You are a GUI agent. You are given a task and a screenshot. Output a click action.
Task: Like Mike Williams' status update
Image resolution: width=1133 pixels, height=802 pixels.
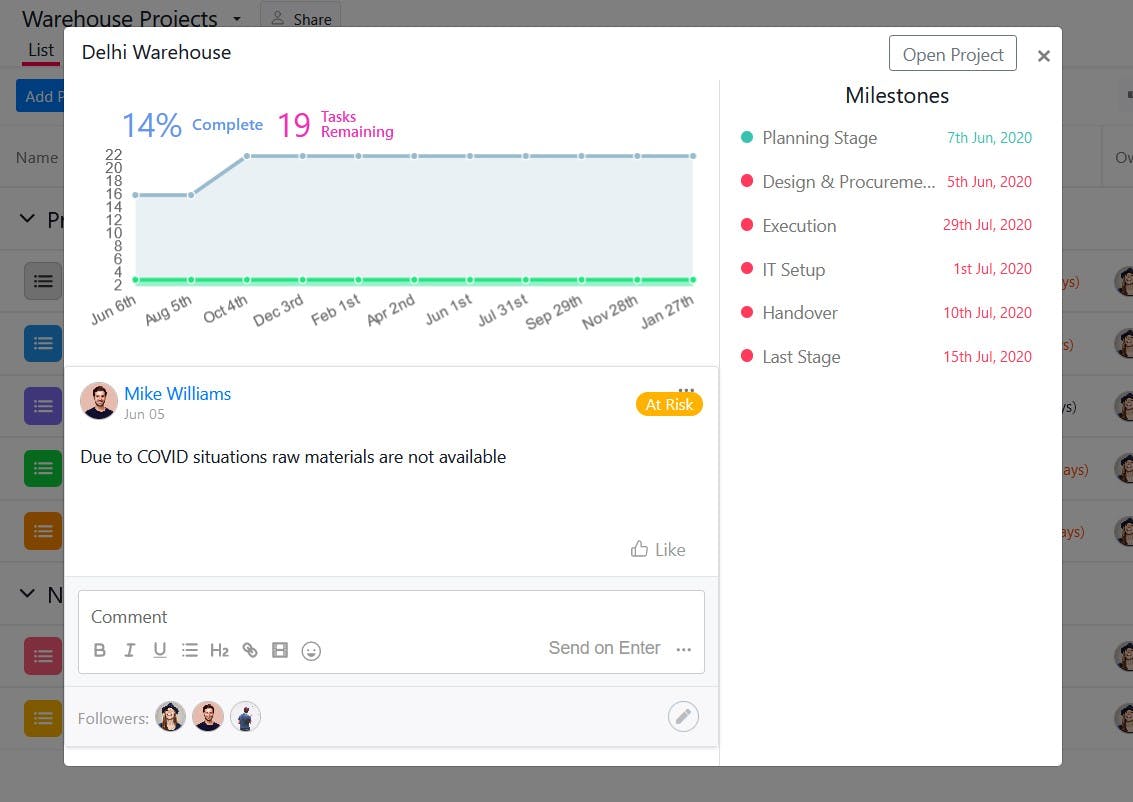point(658,549)
